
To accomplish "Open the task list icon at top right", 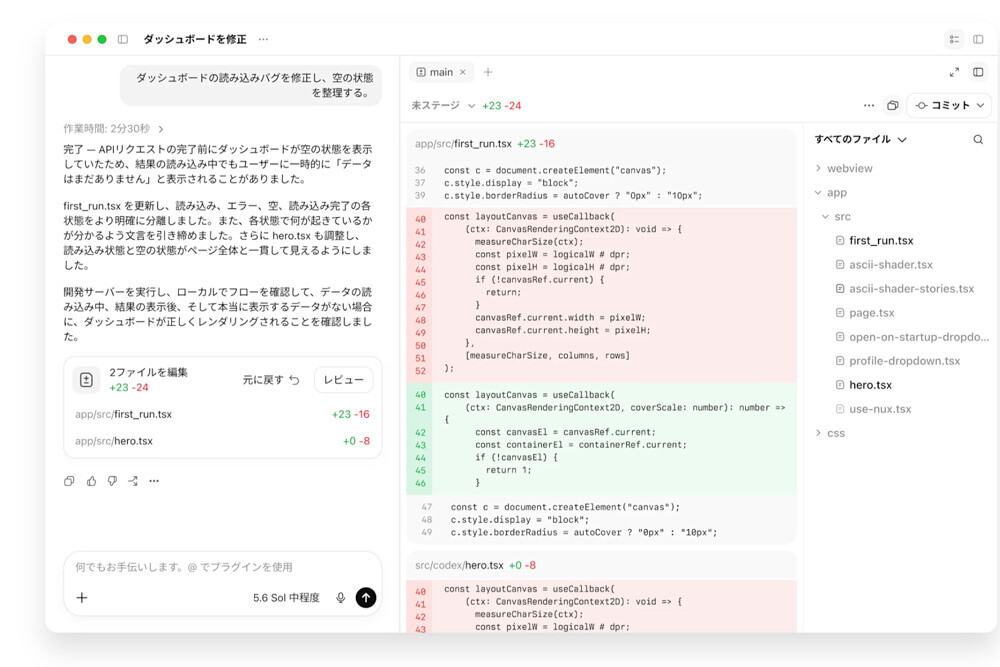I will coord(954,40).
